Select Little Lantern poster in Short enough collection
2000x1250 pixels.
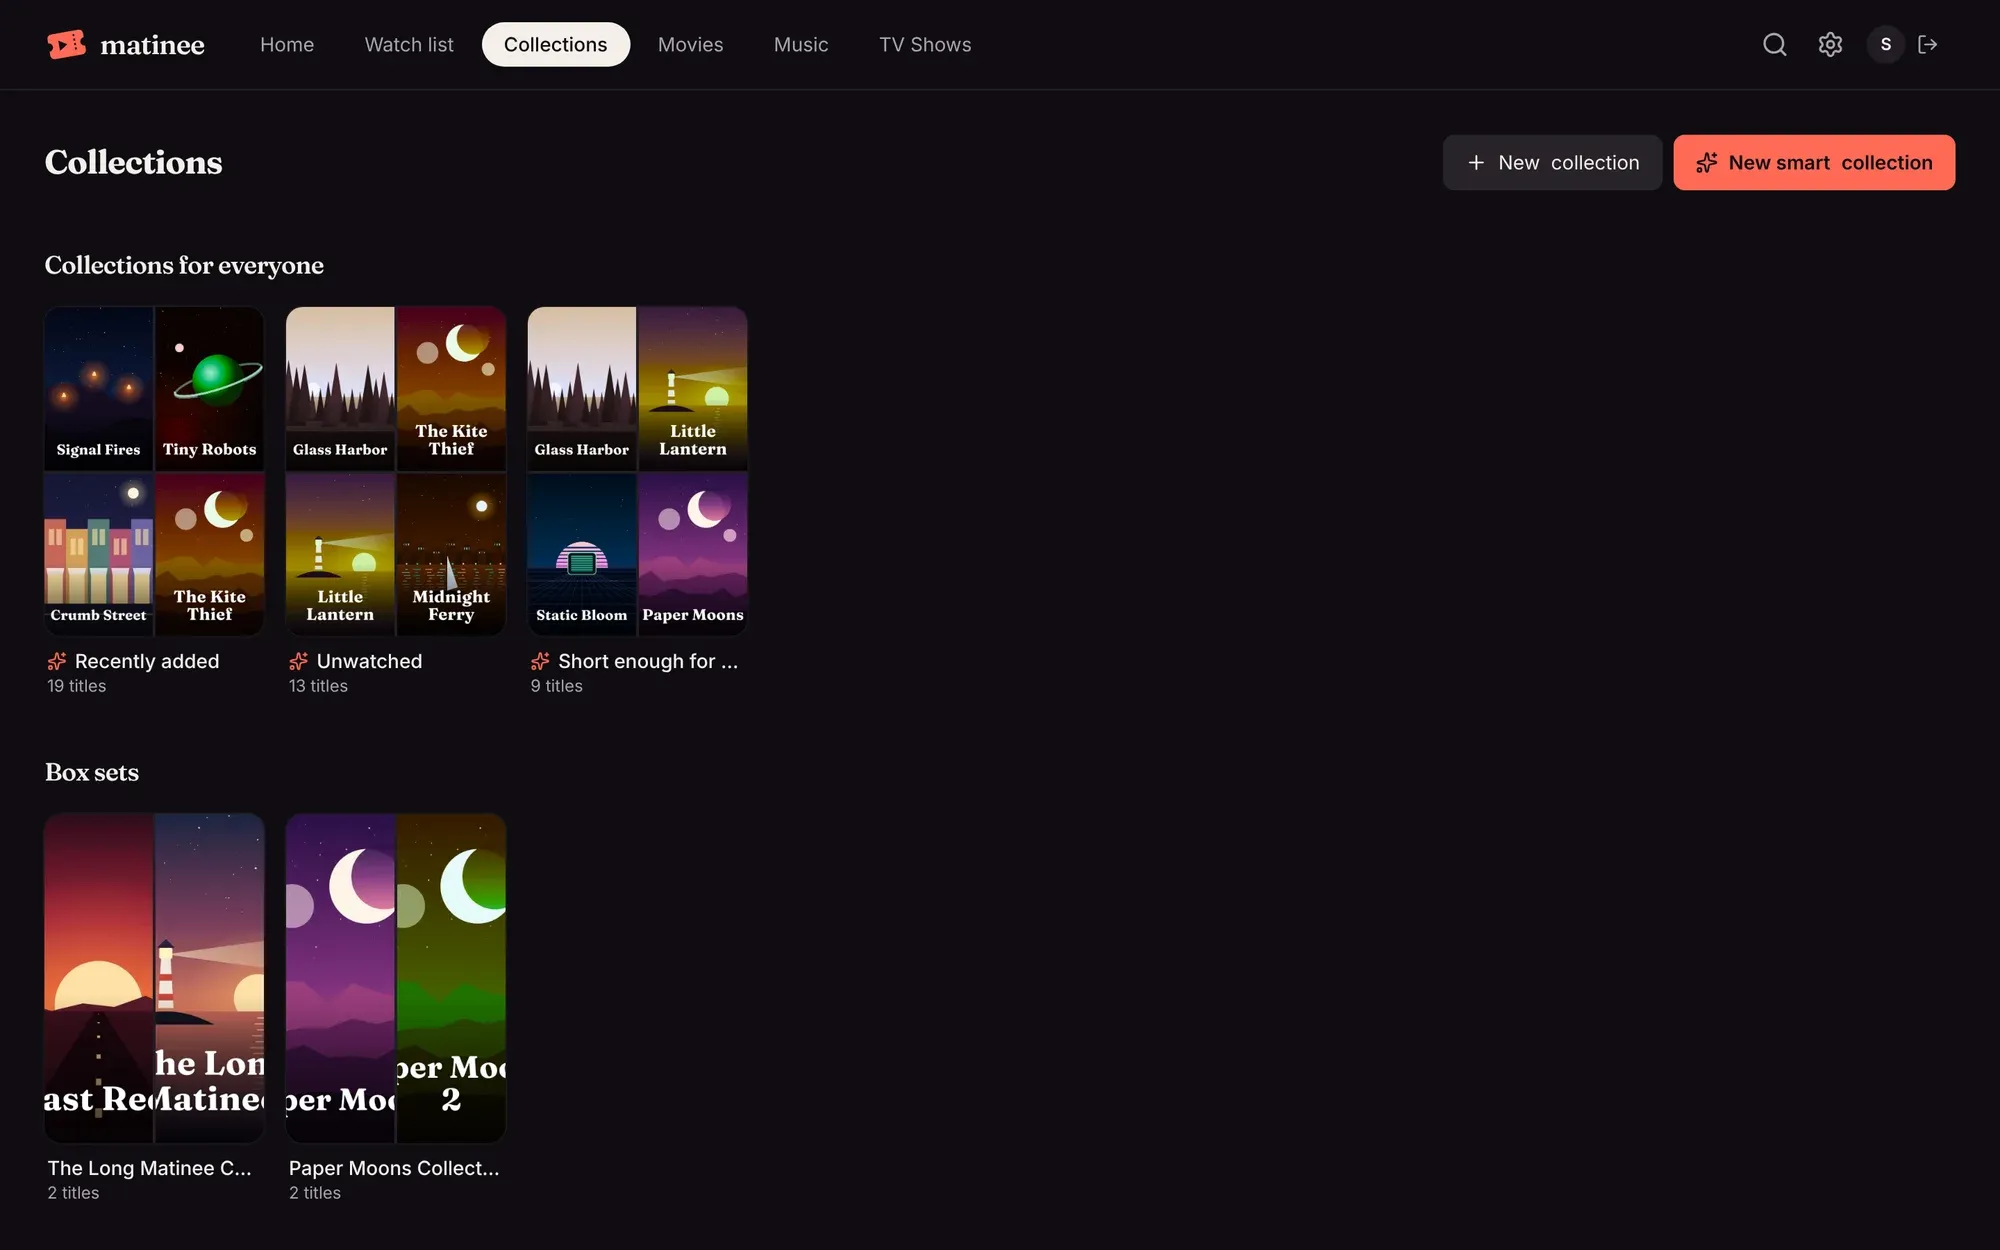693,388
